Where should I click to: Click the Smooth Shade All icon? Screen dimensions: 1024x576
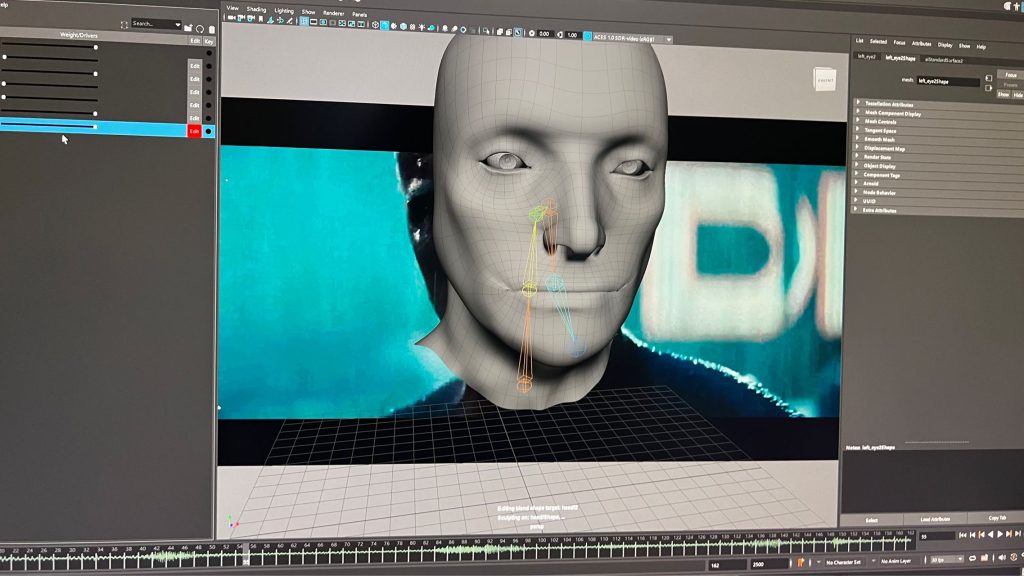point(385,25)
